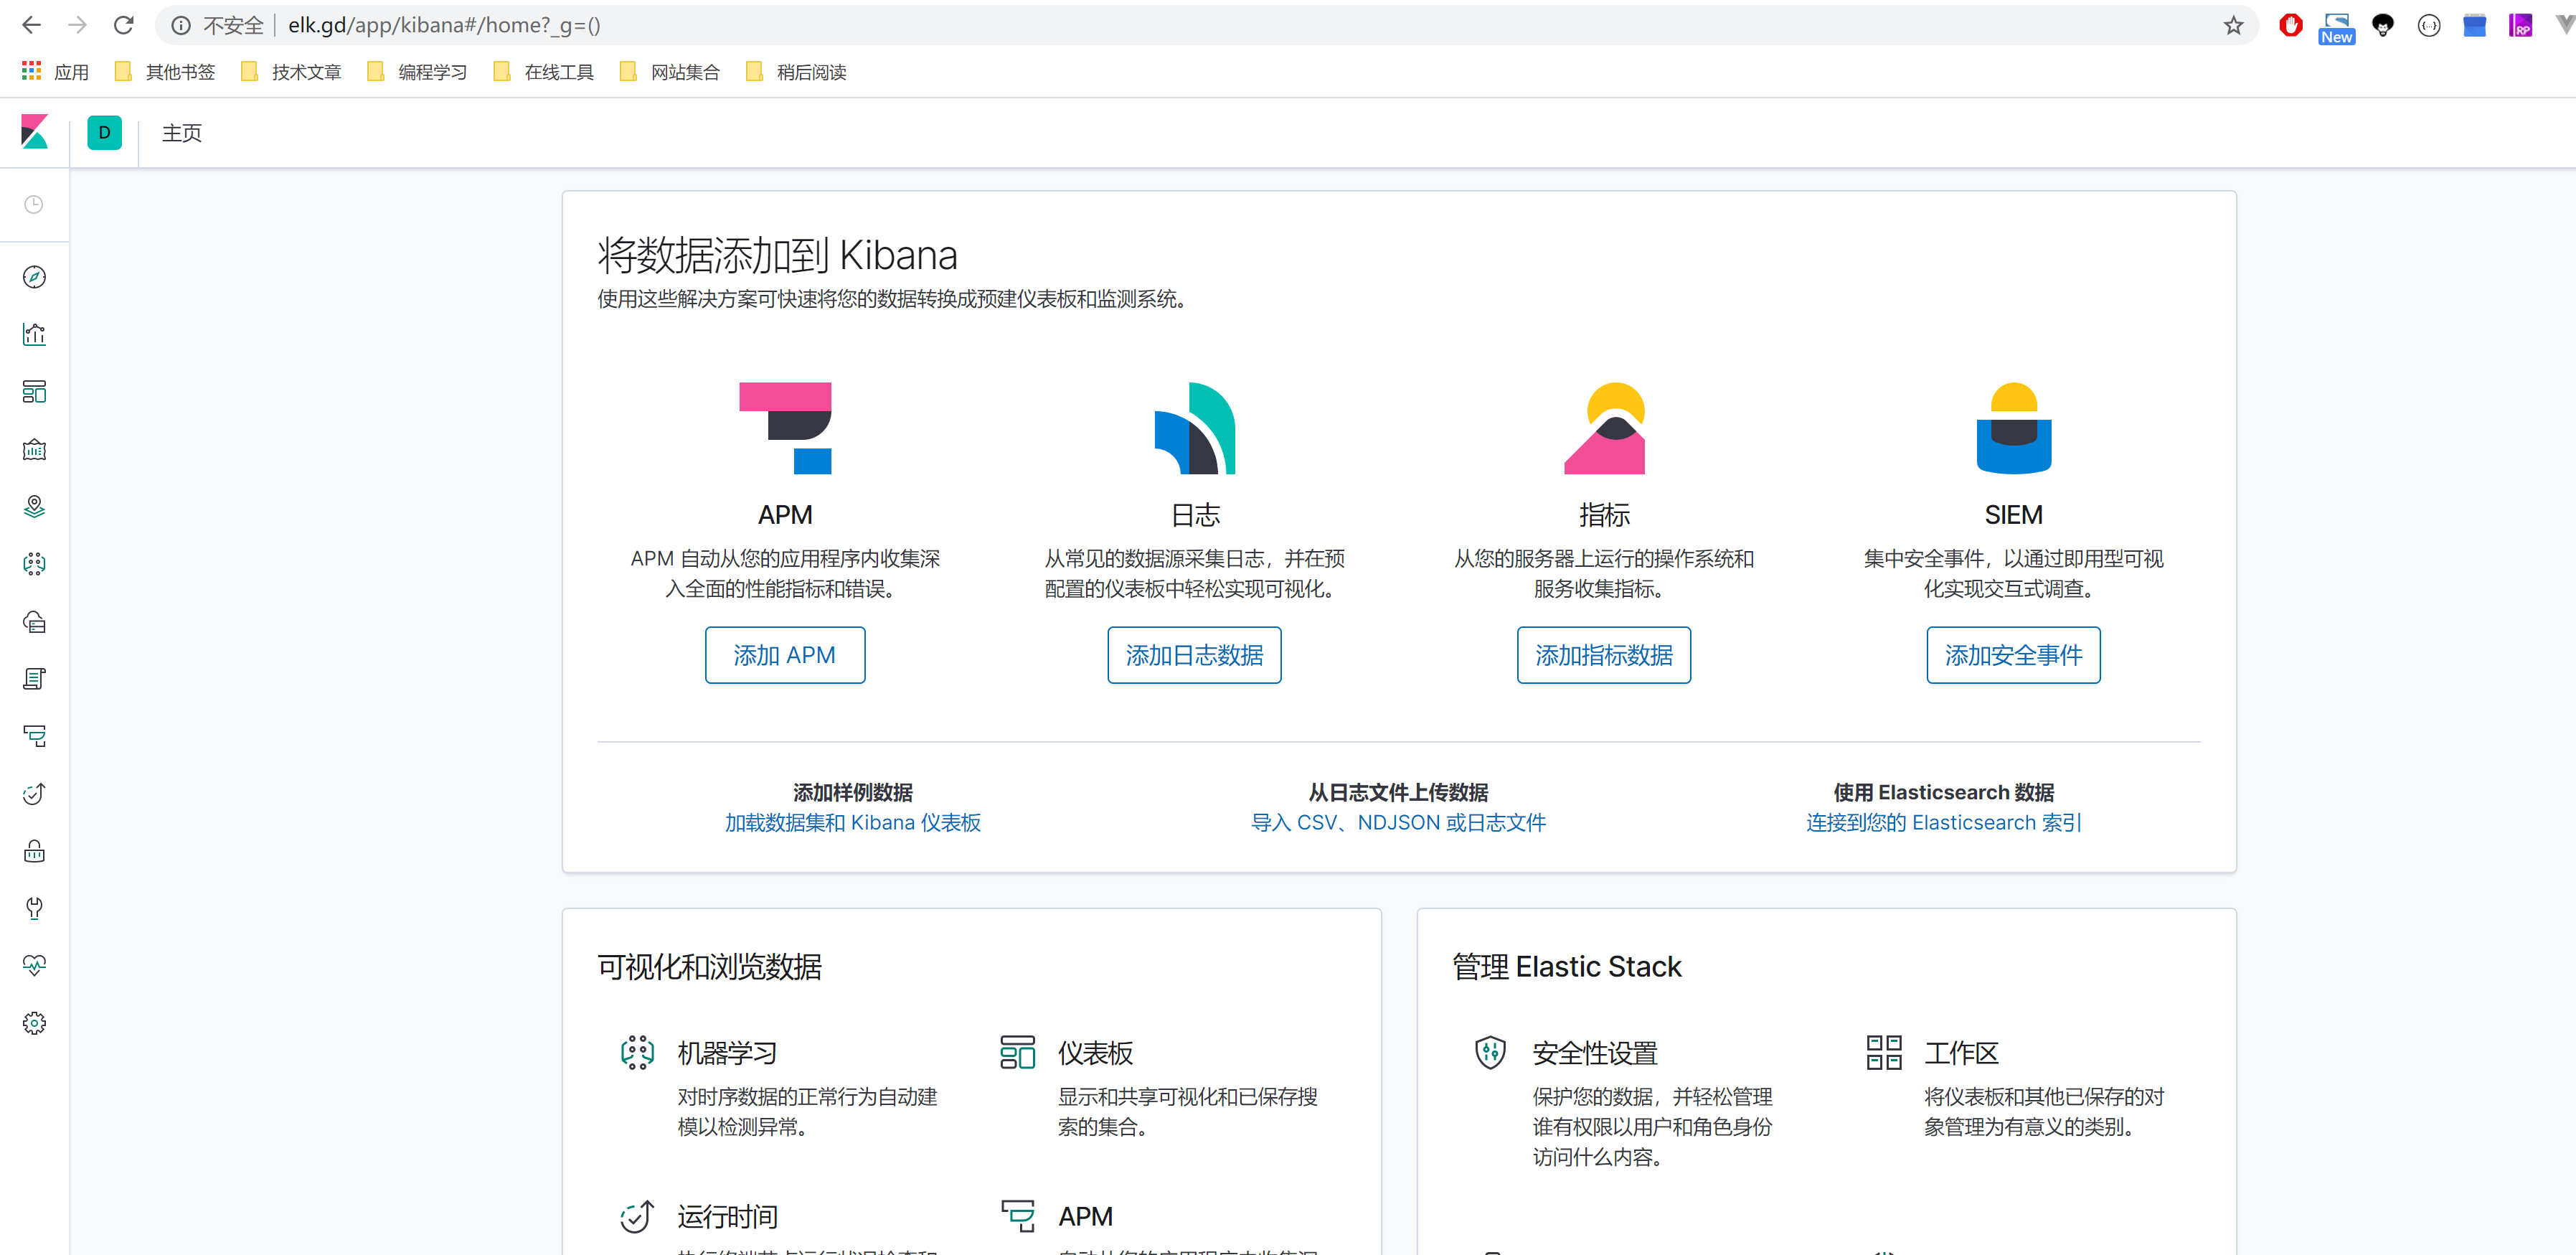Open Logs icon in sidebar
This screenshot has height=1255, width=2576.
34,679
